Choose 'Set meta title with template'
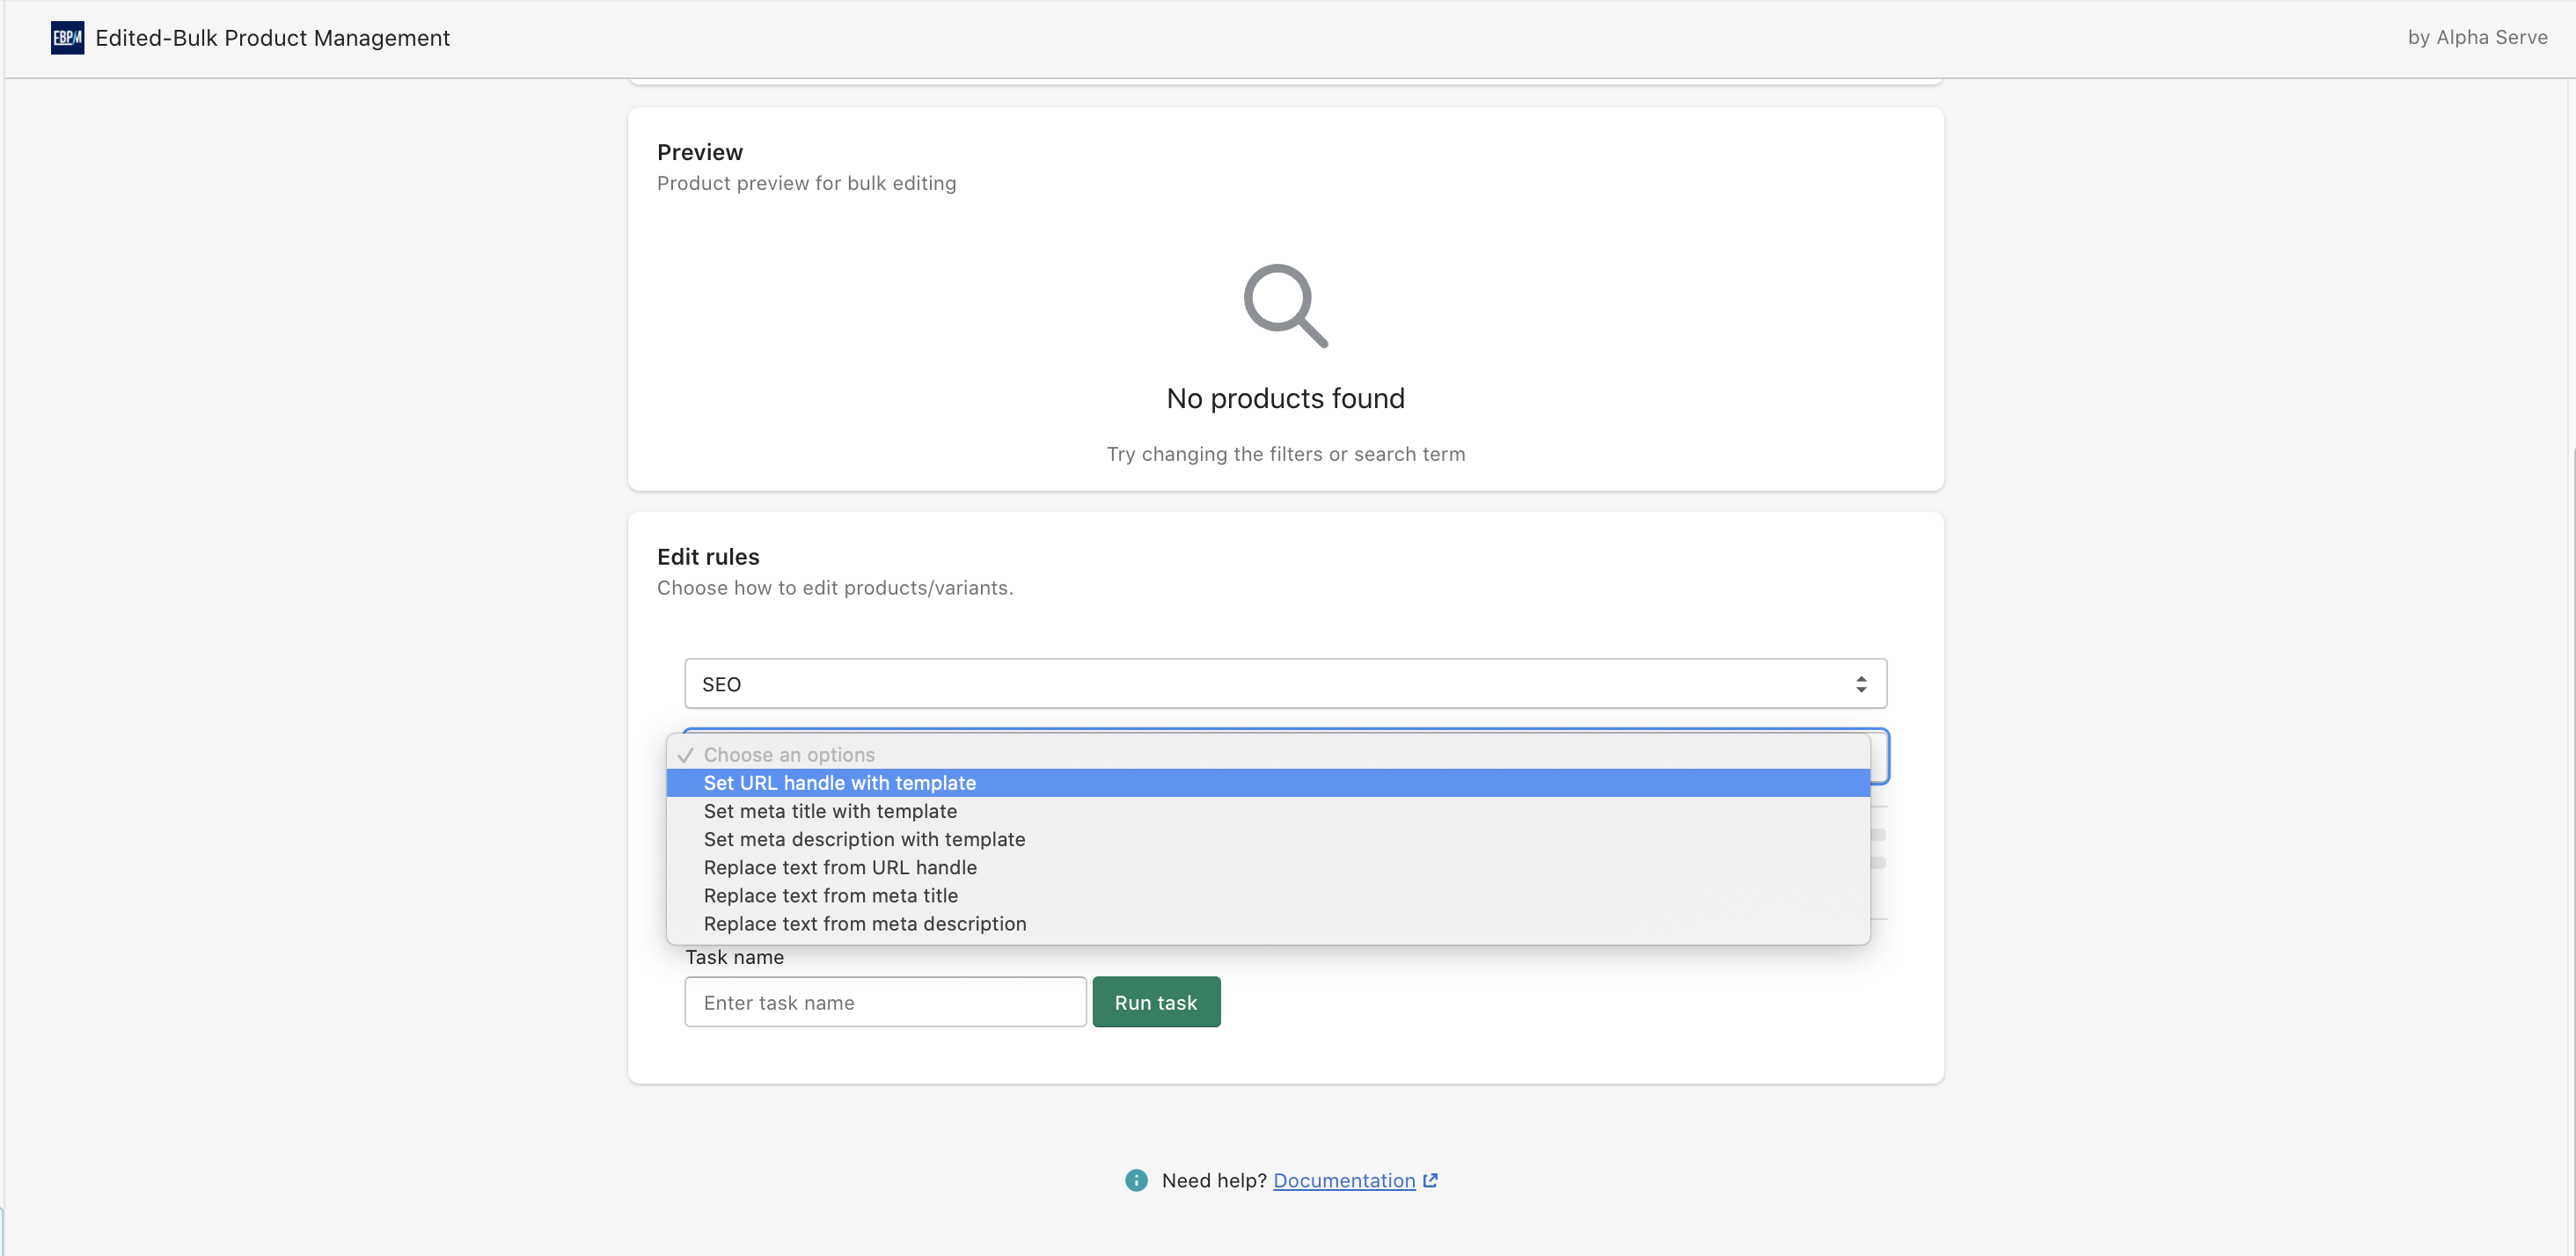Screen dimensions: 2576x1256 pyautogui.click(x=1268, y=811)
